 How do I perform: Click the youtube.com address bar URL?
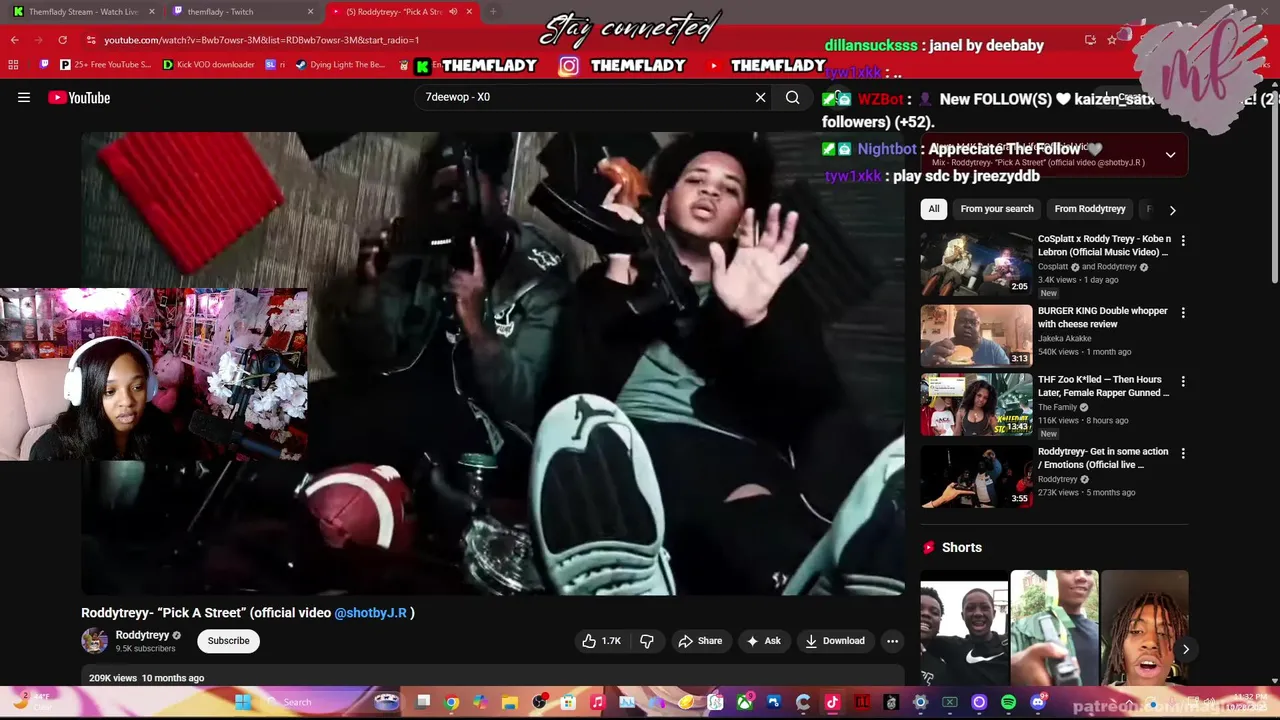point(262,40)
